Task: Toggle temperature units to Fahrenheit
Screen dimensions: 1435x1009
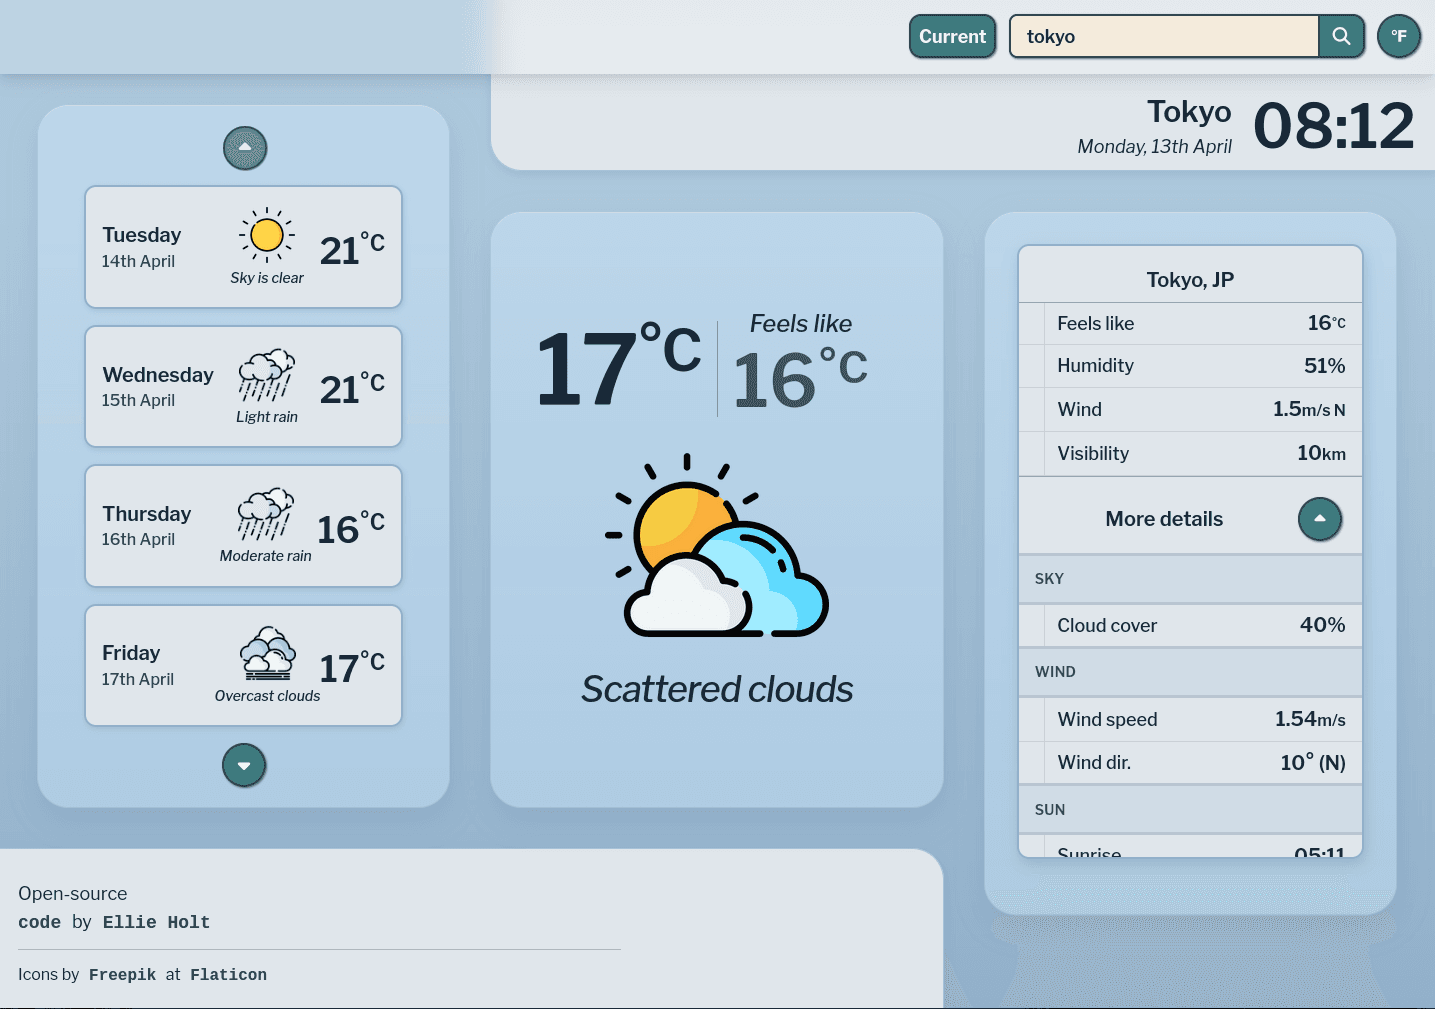Action: (x=1398, y=36)
